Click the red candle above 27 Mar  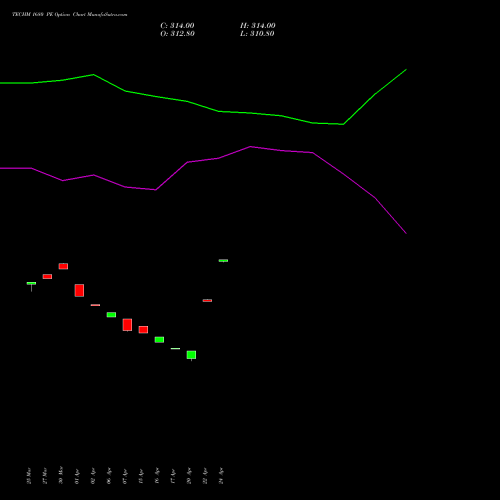[x=47, y=276]
